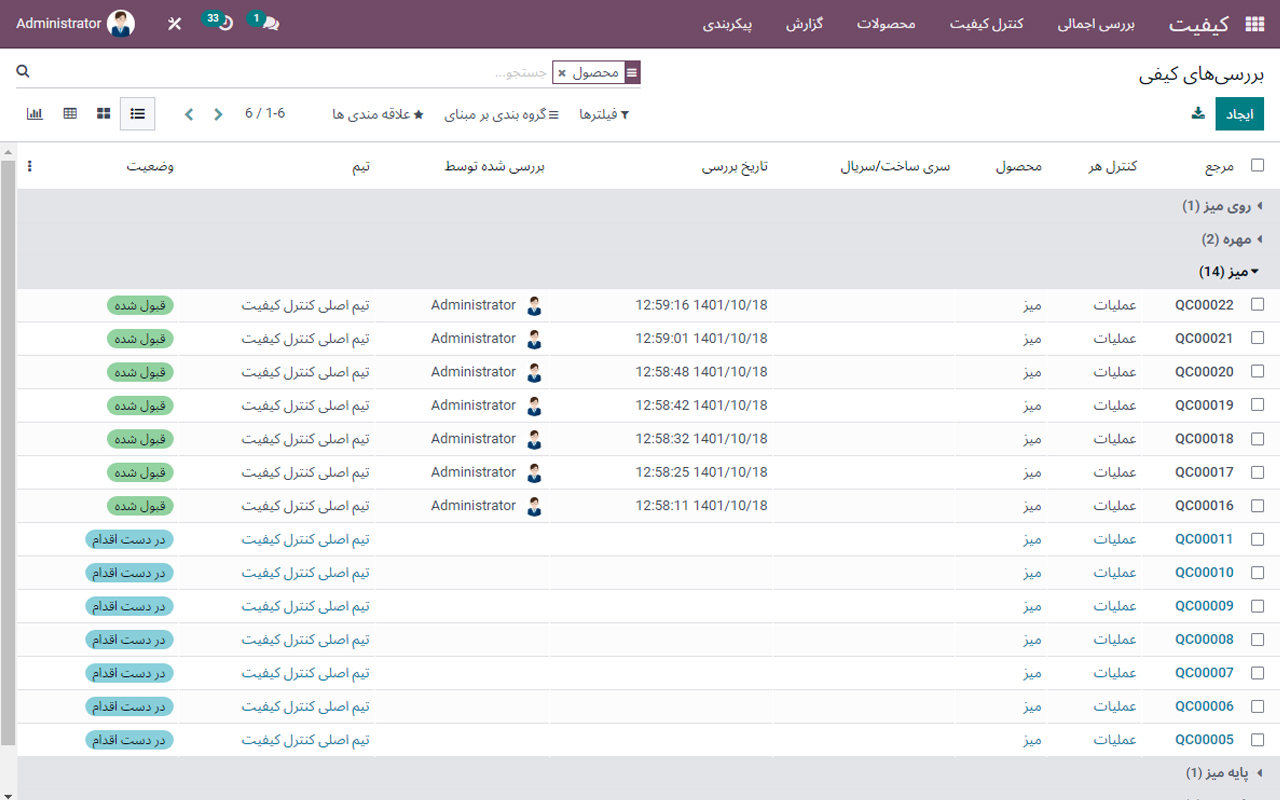Switch to graph view icon
1280x800 pixels.
(x=35, y=114)
